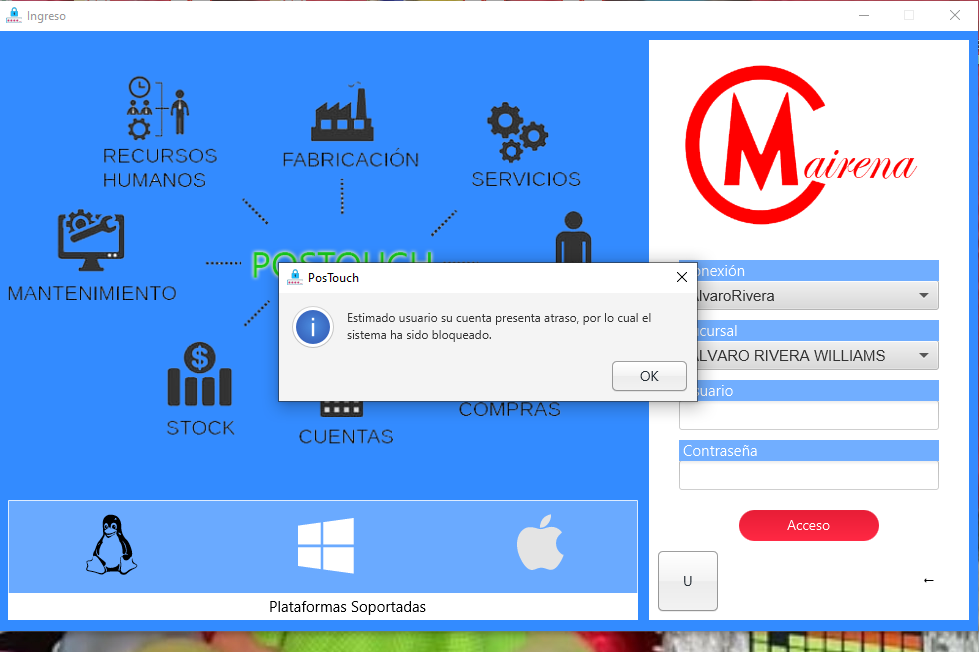Click the Windows logo icon
Viewport: 979px width, 652px height.
point(325,546)
